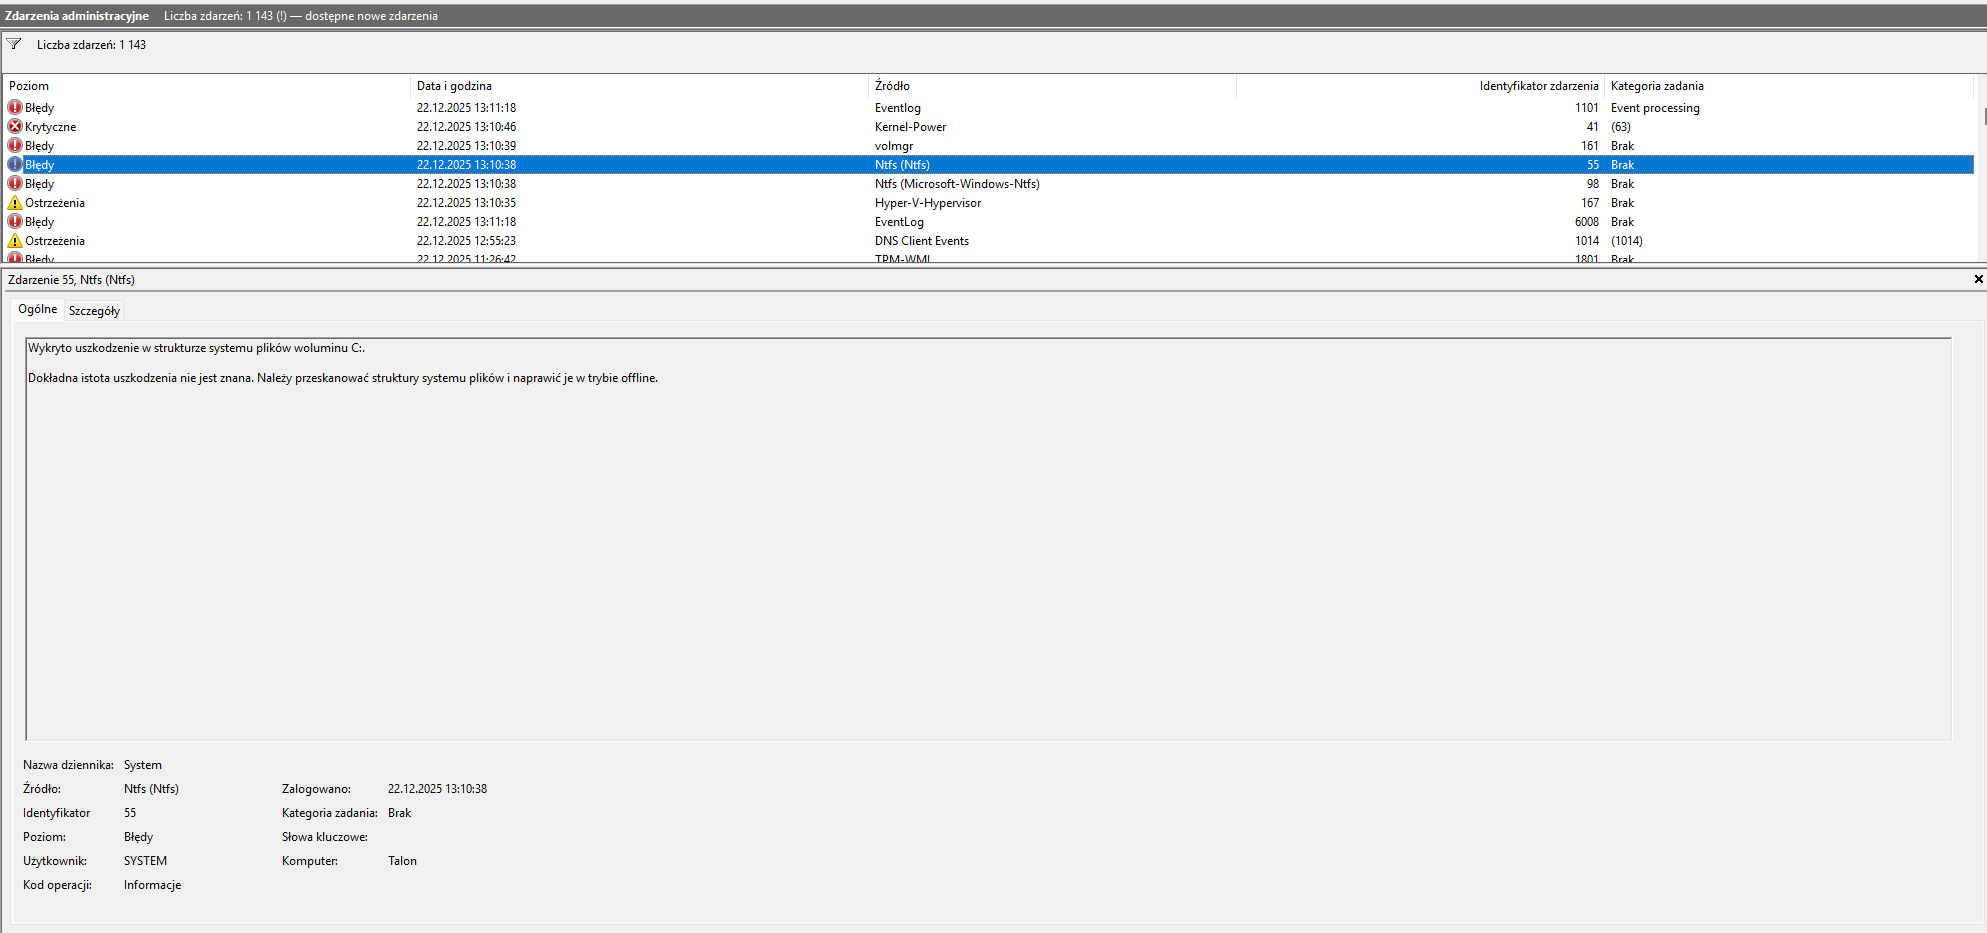Image resolution: width=1987 pixels, height=933 pixels.
Task: Sort events by the Poziom column
Action: pyautogui.click(x=207, y=86)
